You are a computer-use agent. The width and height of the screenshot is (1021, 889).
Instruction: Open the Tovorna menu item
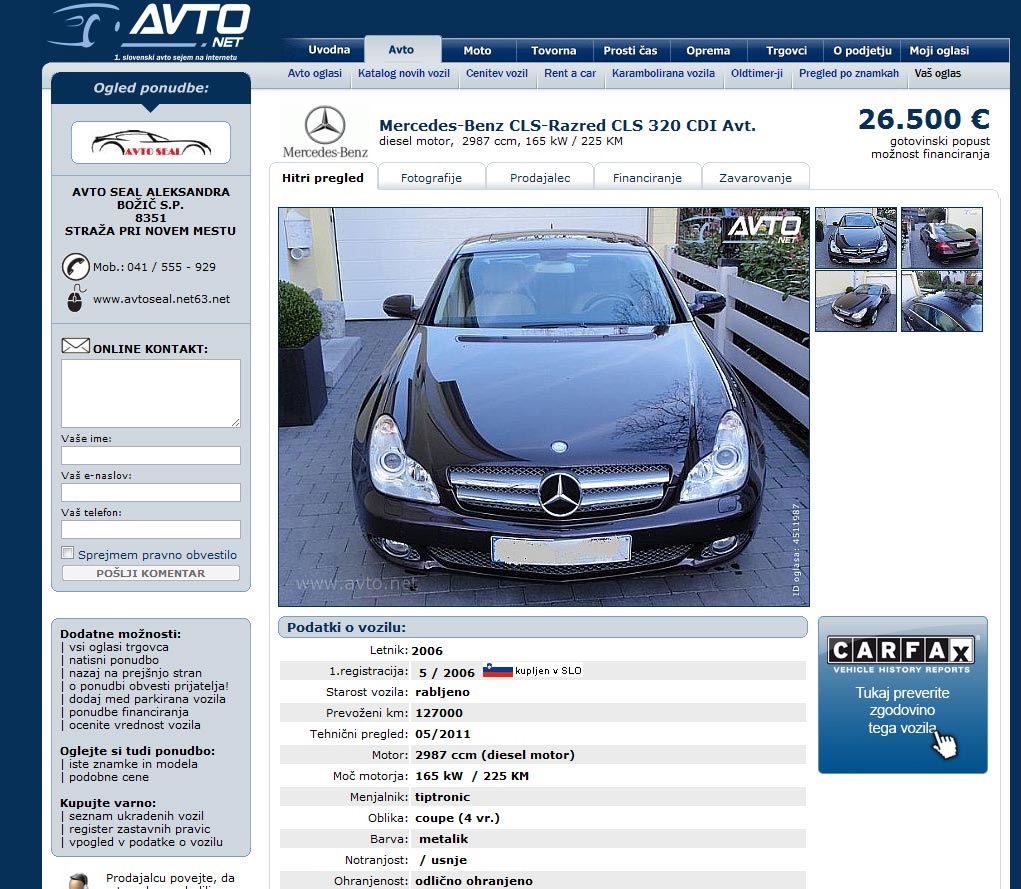coord(553,51)
